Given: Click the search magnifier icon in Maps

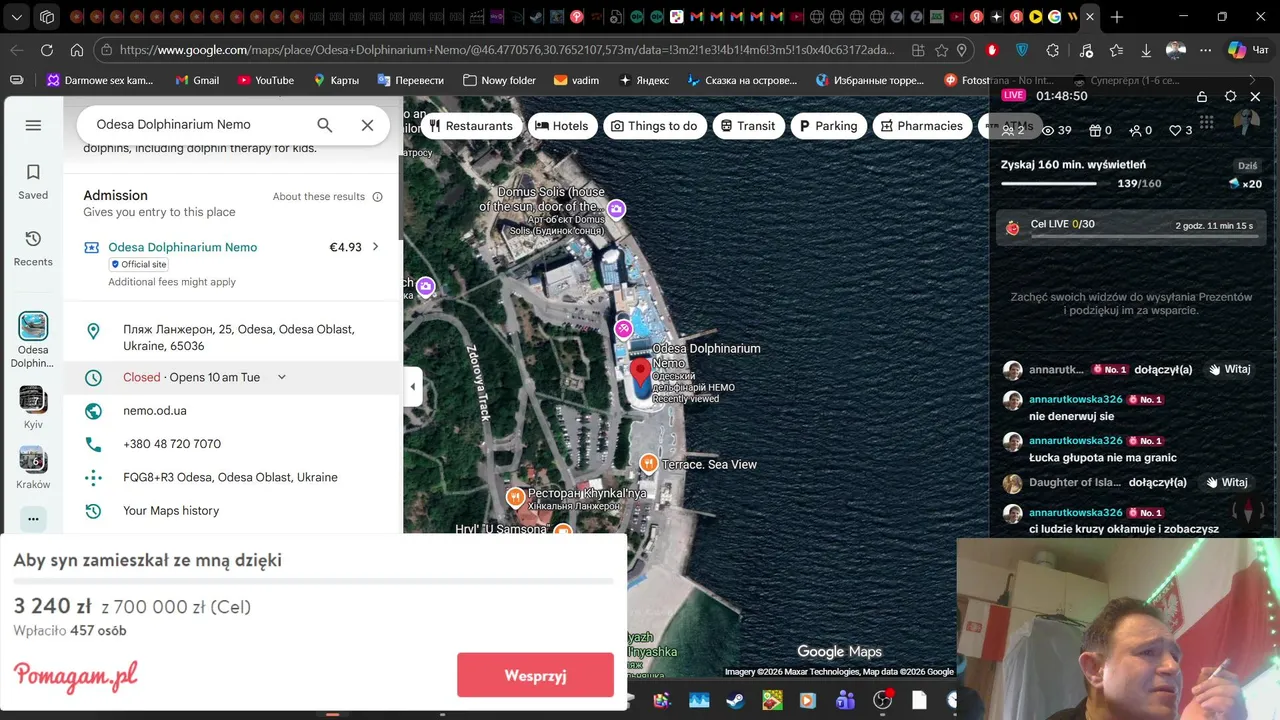Looking at the screenshot, I should [x=324, y=125].
